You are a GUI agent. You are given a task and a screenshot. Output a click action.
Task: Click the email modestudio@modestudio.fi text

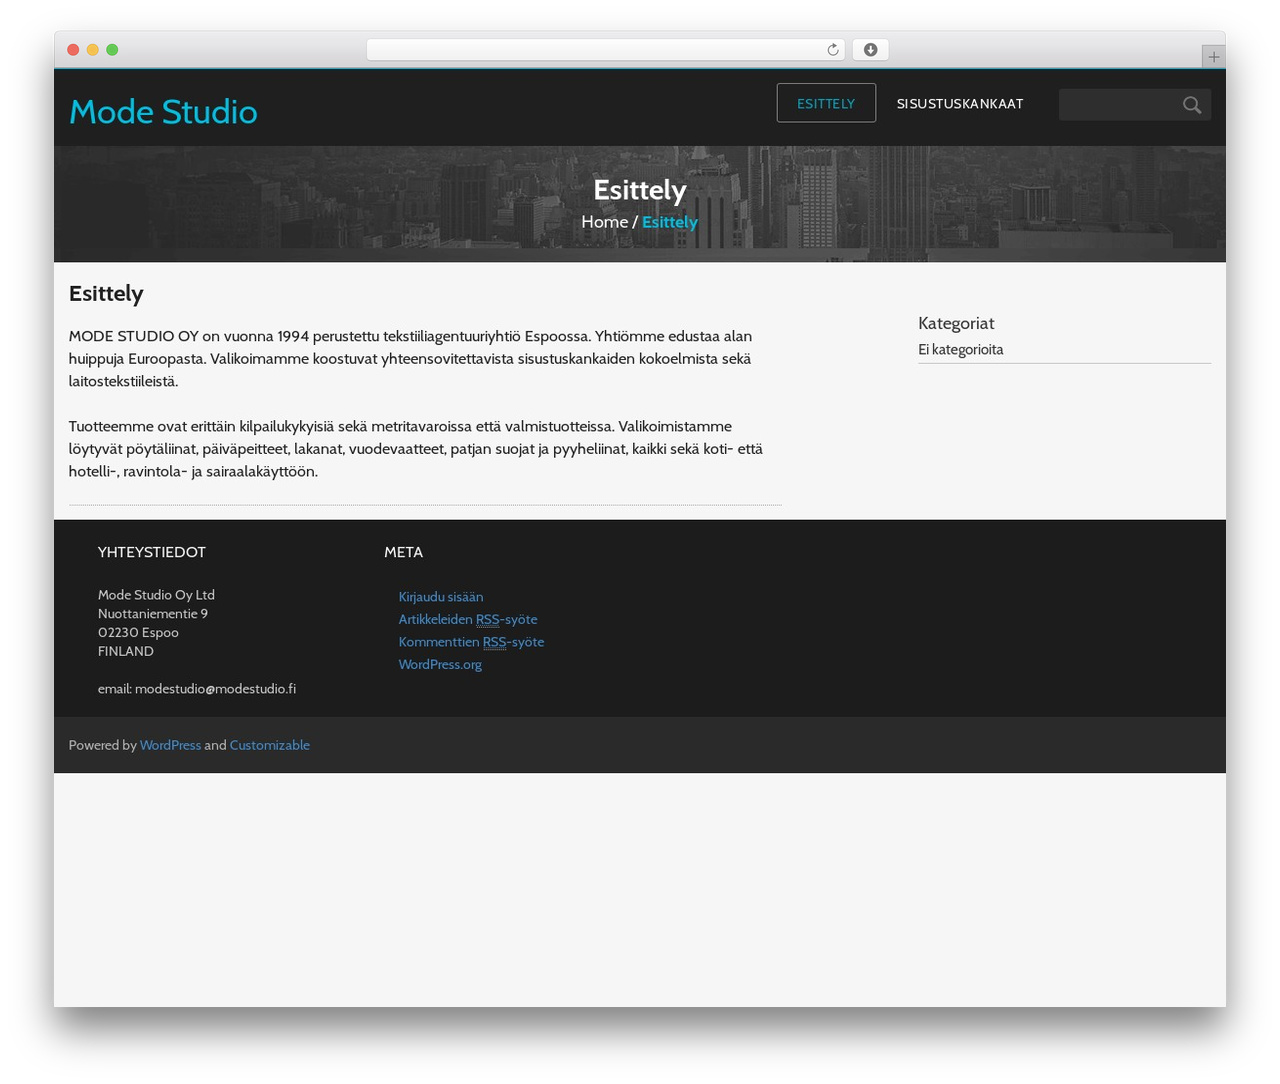pyautogui.click(x=197, y=689)
